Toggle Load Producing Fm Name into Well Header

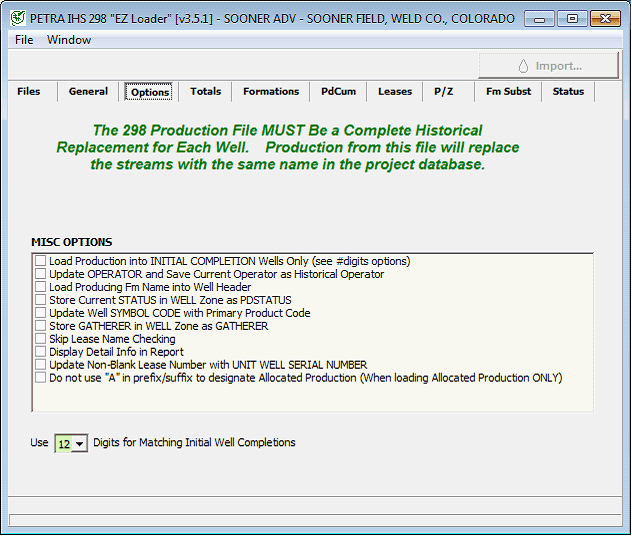(41, 287)
